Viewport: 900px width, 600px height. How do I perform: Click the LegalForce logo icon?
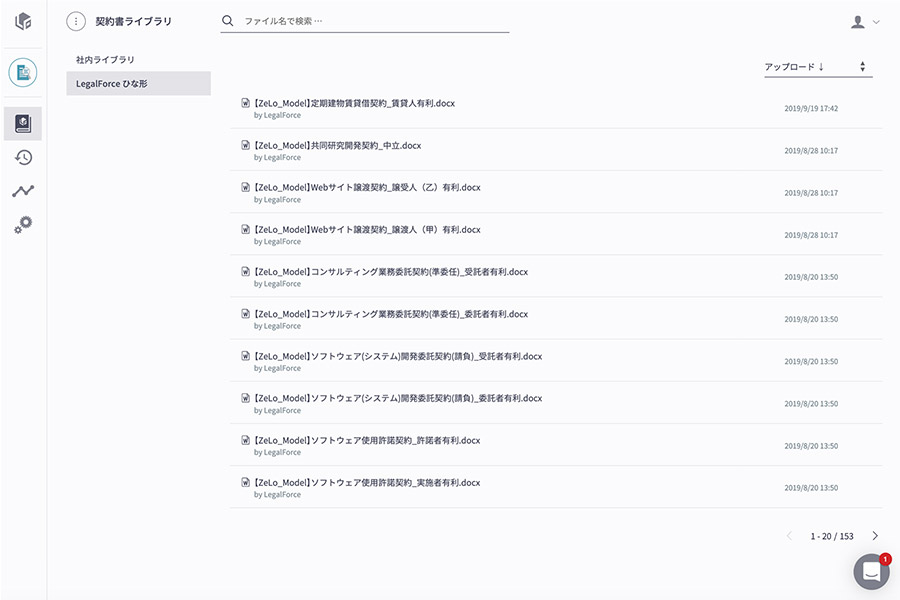pos(23,22)
